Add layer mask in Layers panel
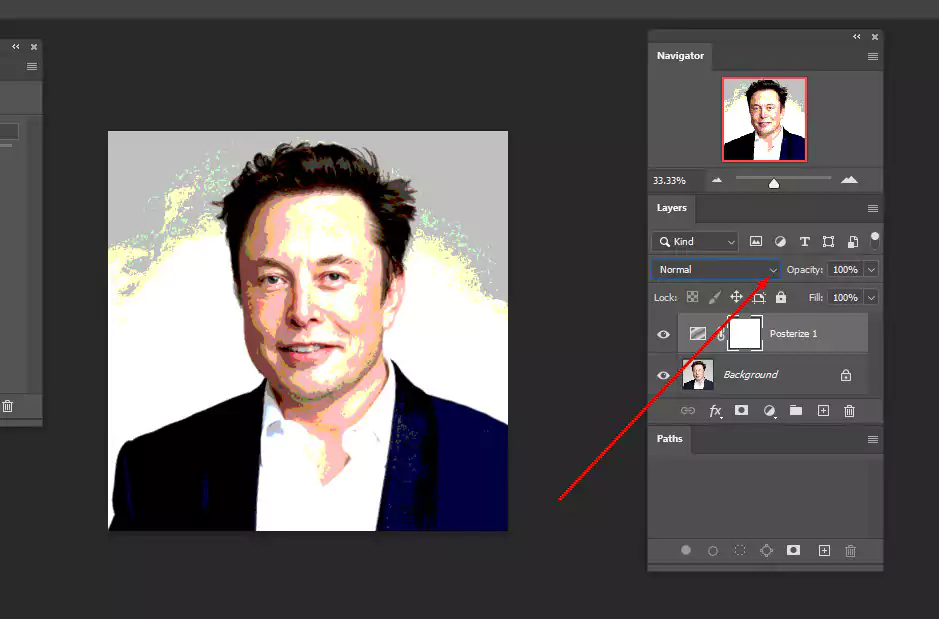Screen dimensions: 939x619 (741, 410)
